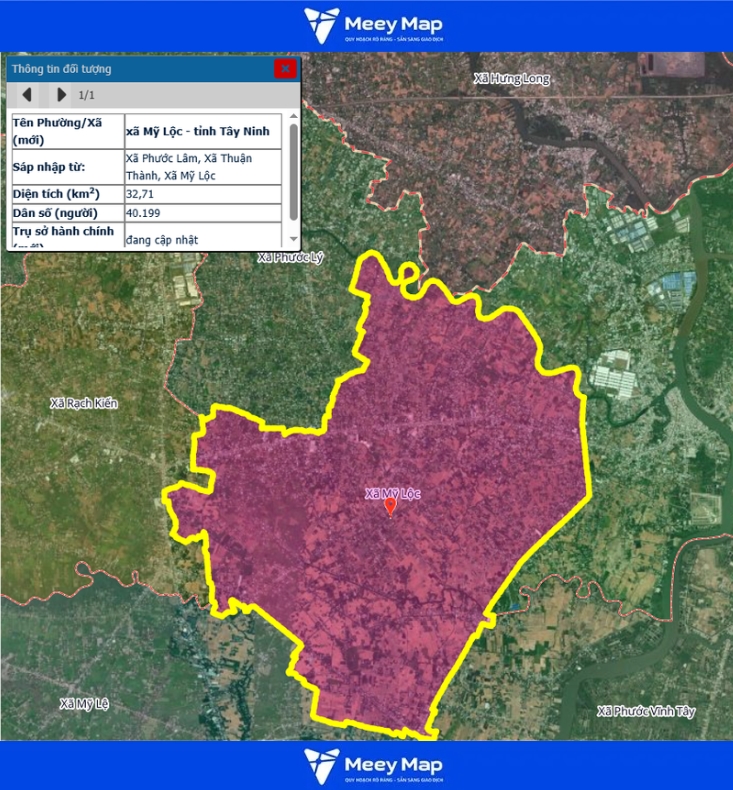
Task: Click the 'Thông tin đối tượng' panel title bar
Action: [x=140, y=69]
